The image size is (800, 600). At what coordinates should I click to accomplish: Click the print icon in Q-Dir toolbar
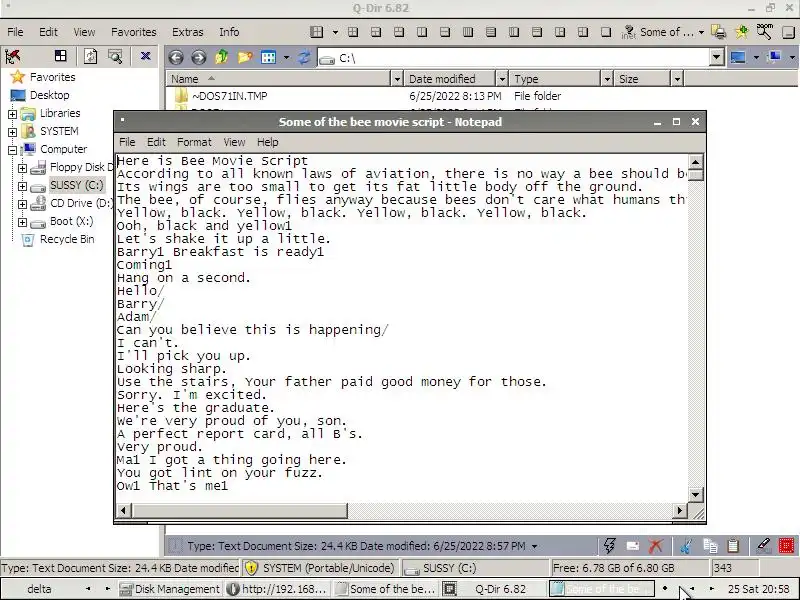pos(719,32)
